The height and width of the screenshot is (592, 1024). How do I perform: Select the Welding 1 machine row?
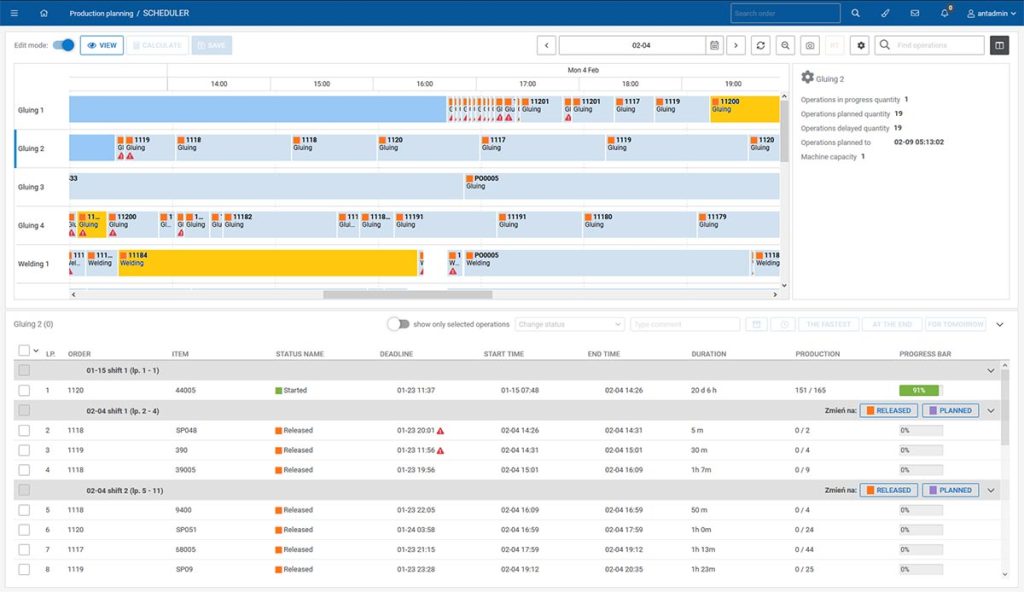[33, 264]
